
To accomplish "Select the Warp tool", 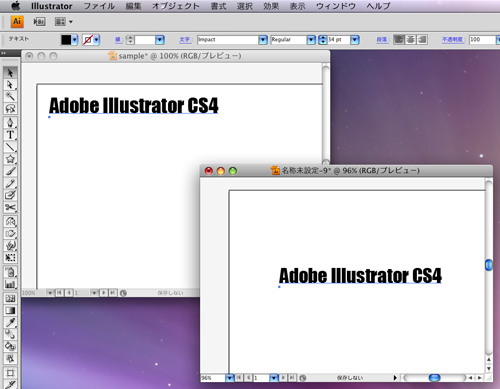I will tap(10, 245).
